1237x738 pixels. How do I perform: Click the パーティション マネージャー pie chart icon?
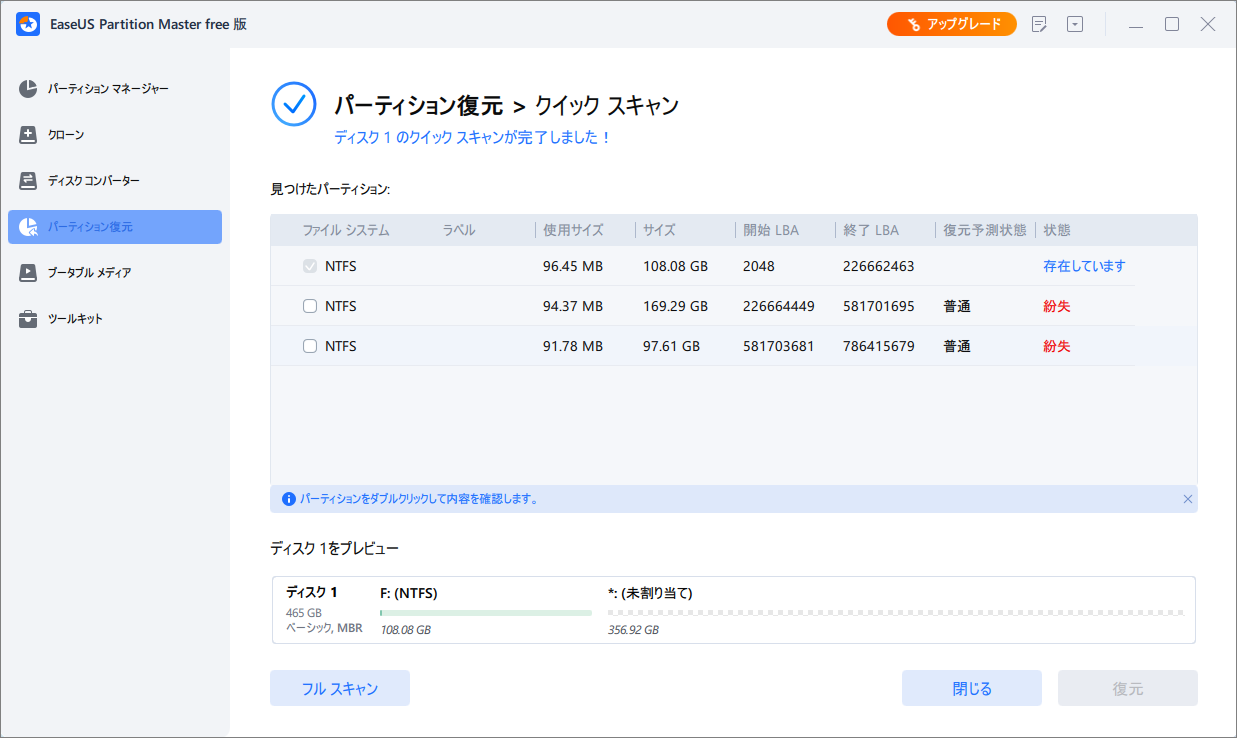[29, 89]
